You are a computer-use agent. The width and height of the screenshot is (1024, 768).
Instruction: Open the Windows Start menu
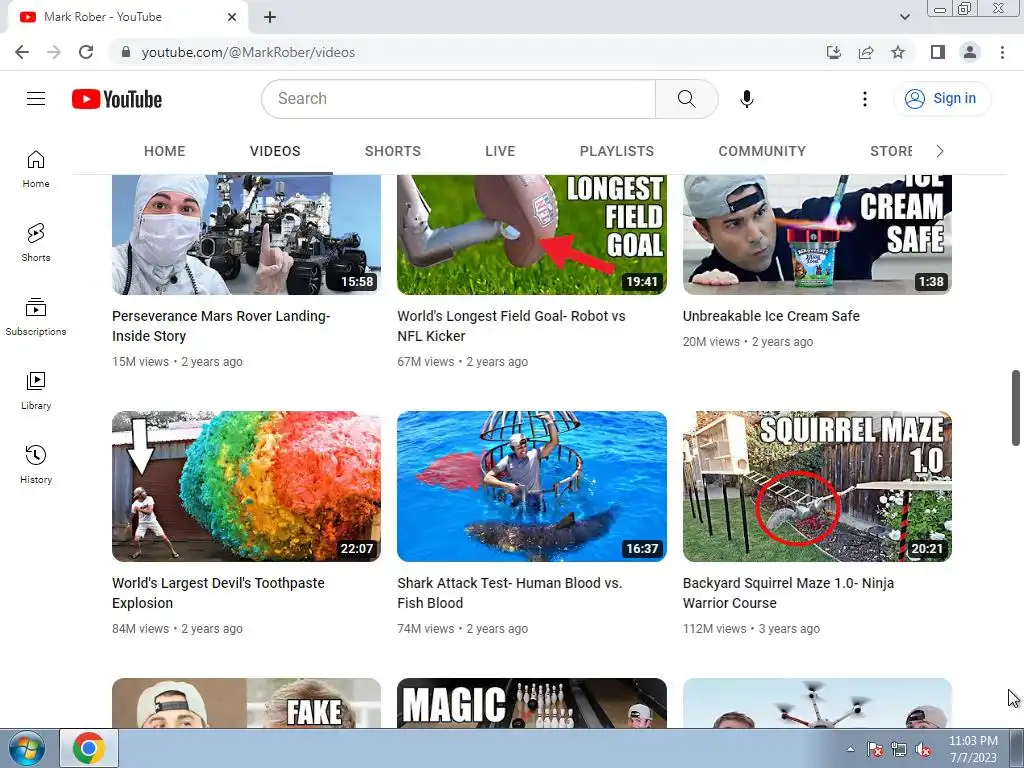point(27,748)
